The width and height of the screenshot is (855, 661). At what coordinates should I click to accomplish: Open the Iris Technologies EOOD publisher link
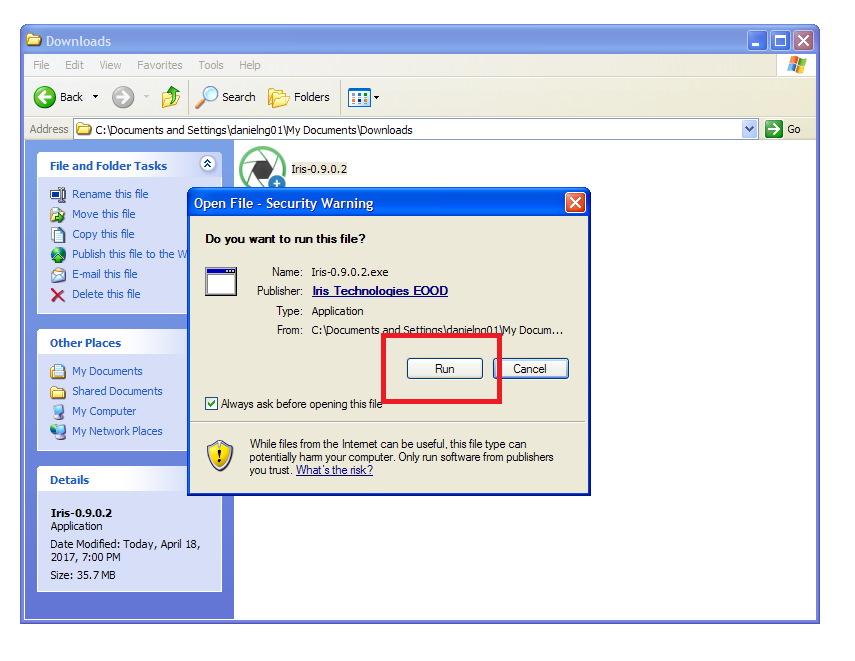coord(380,291)
